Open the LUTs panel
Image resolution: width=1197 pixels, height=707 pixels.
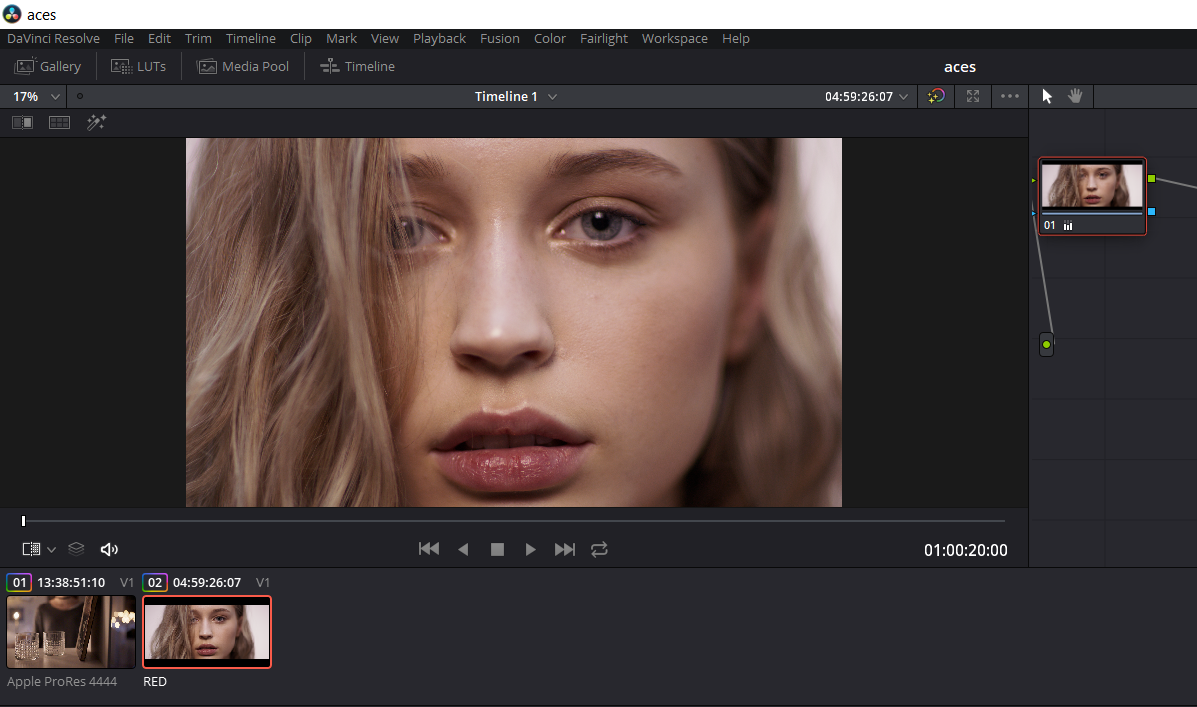point(138,66)
